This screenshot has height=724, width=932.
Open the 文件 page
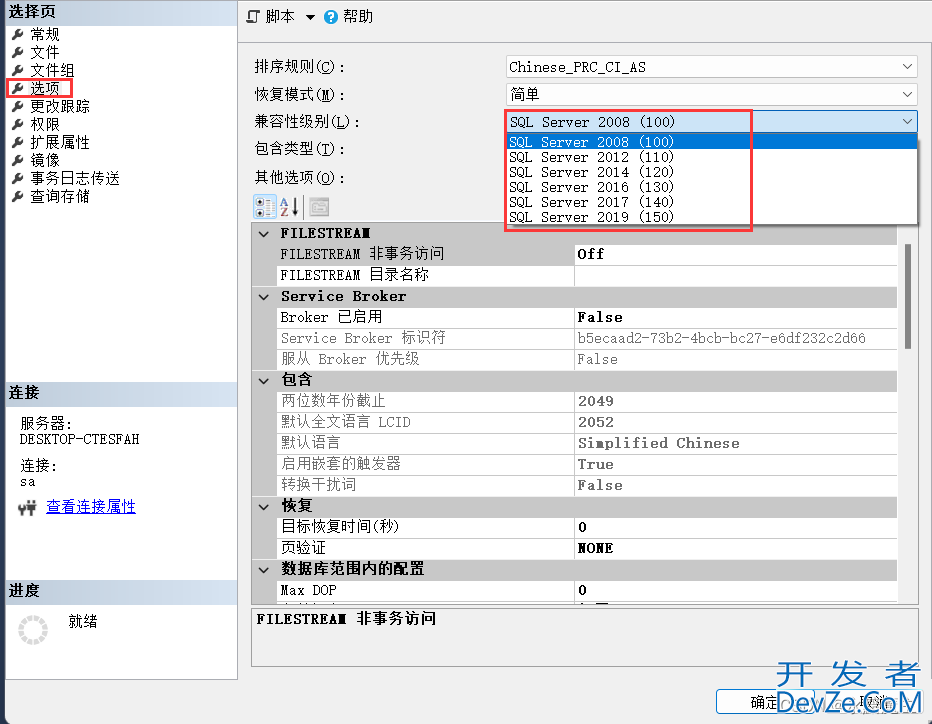click(45, 52)
